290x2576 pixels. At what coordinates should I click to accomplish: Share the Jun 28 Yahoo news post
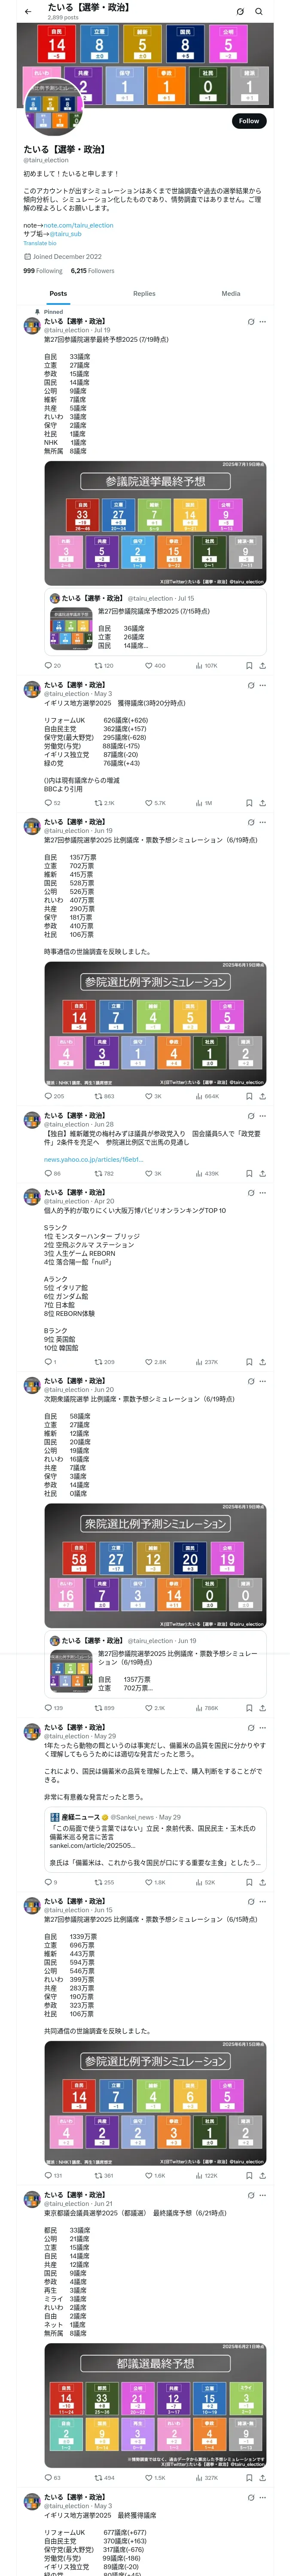262,1173
